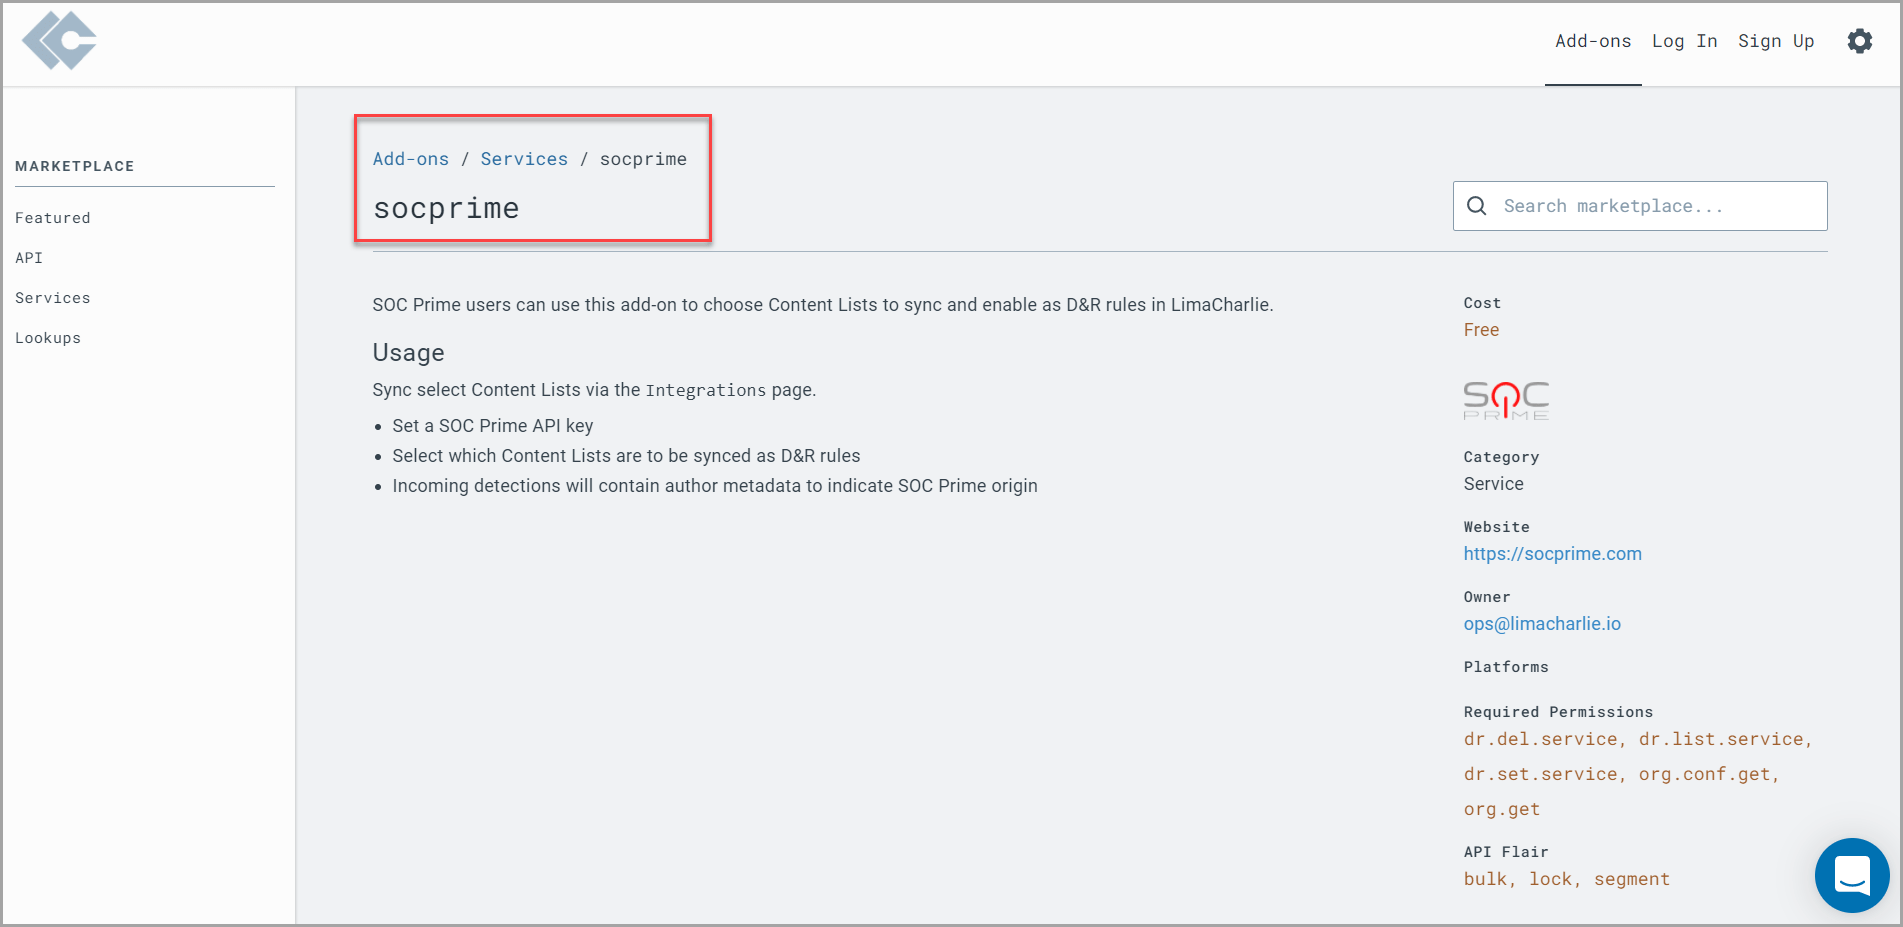Click Sign Up in top navigation

click(1776, 41)
